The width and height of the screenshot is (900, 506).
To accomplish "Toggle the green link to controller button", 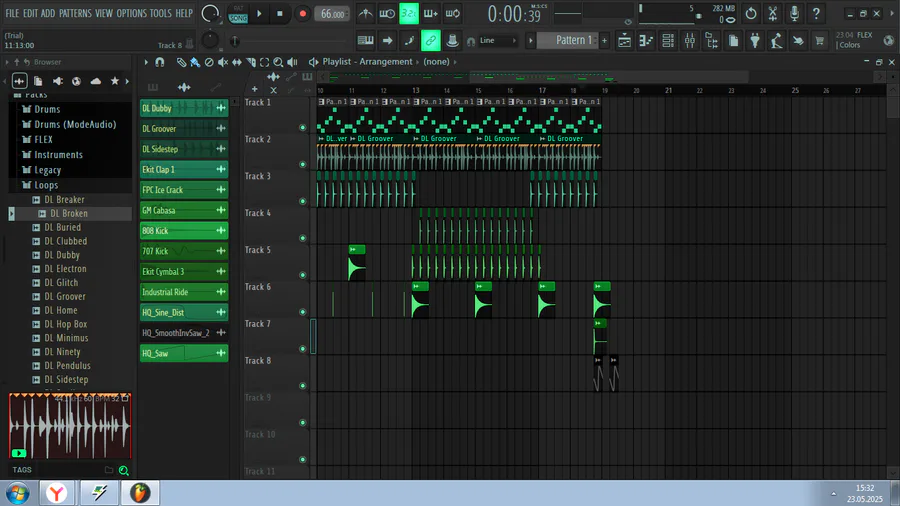I will point(430,40).
